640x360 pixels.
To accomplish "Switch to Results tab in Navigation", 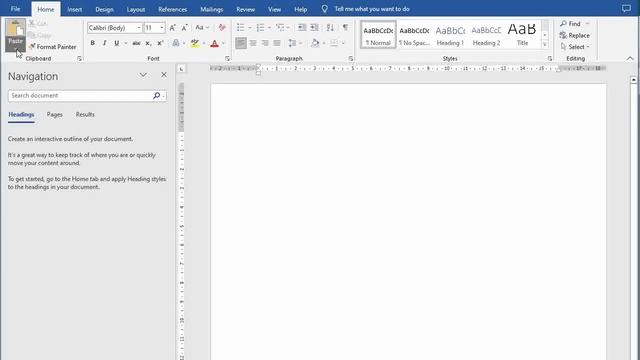I will pyautogui.click(x=85, y=115).
